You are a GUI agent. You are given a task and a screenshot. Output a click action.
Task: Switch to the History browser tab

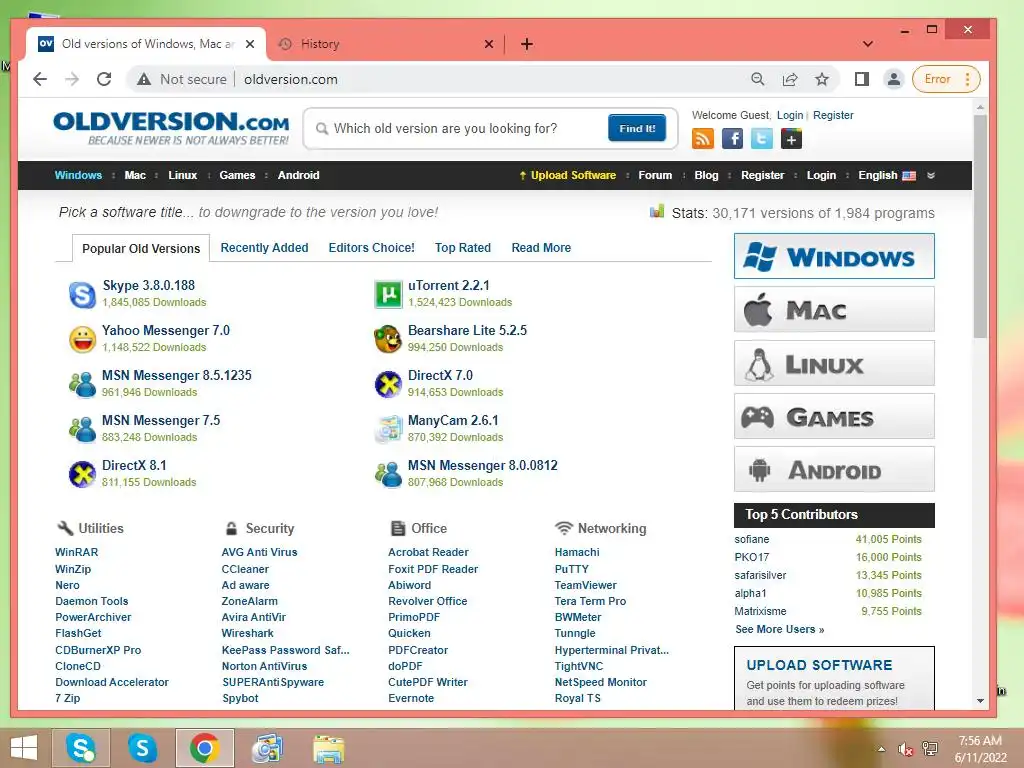[x=385, y=44]
